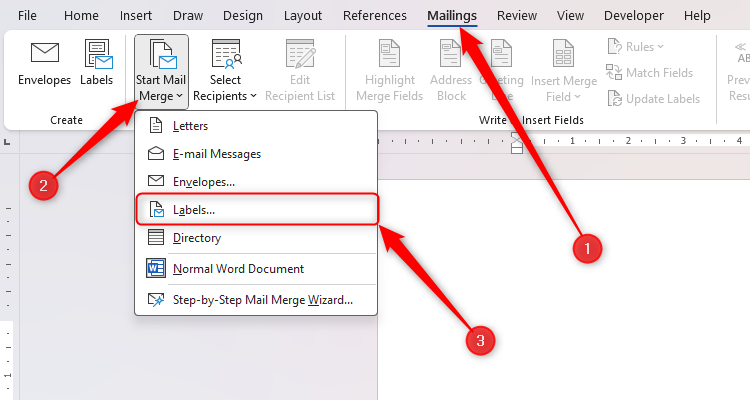Click the indent marker on horizontal ruler

tap(517, 143)
